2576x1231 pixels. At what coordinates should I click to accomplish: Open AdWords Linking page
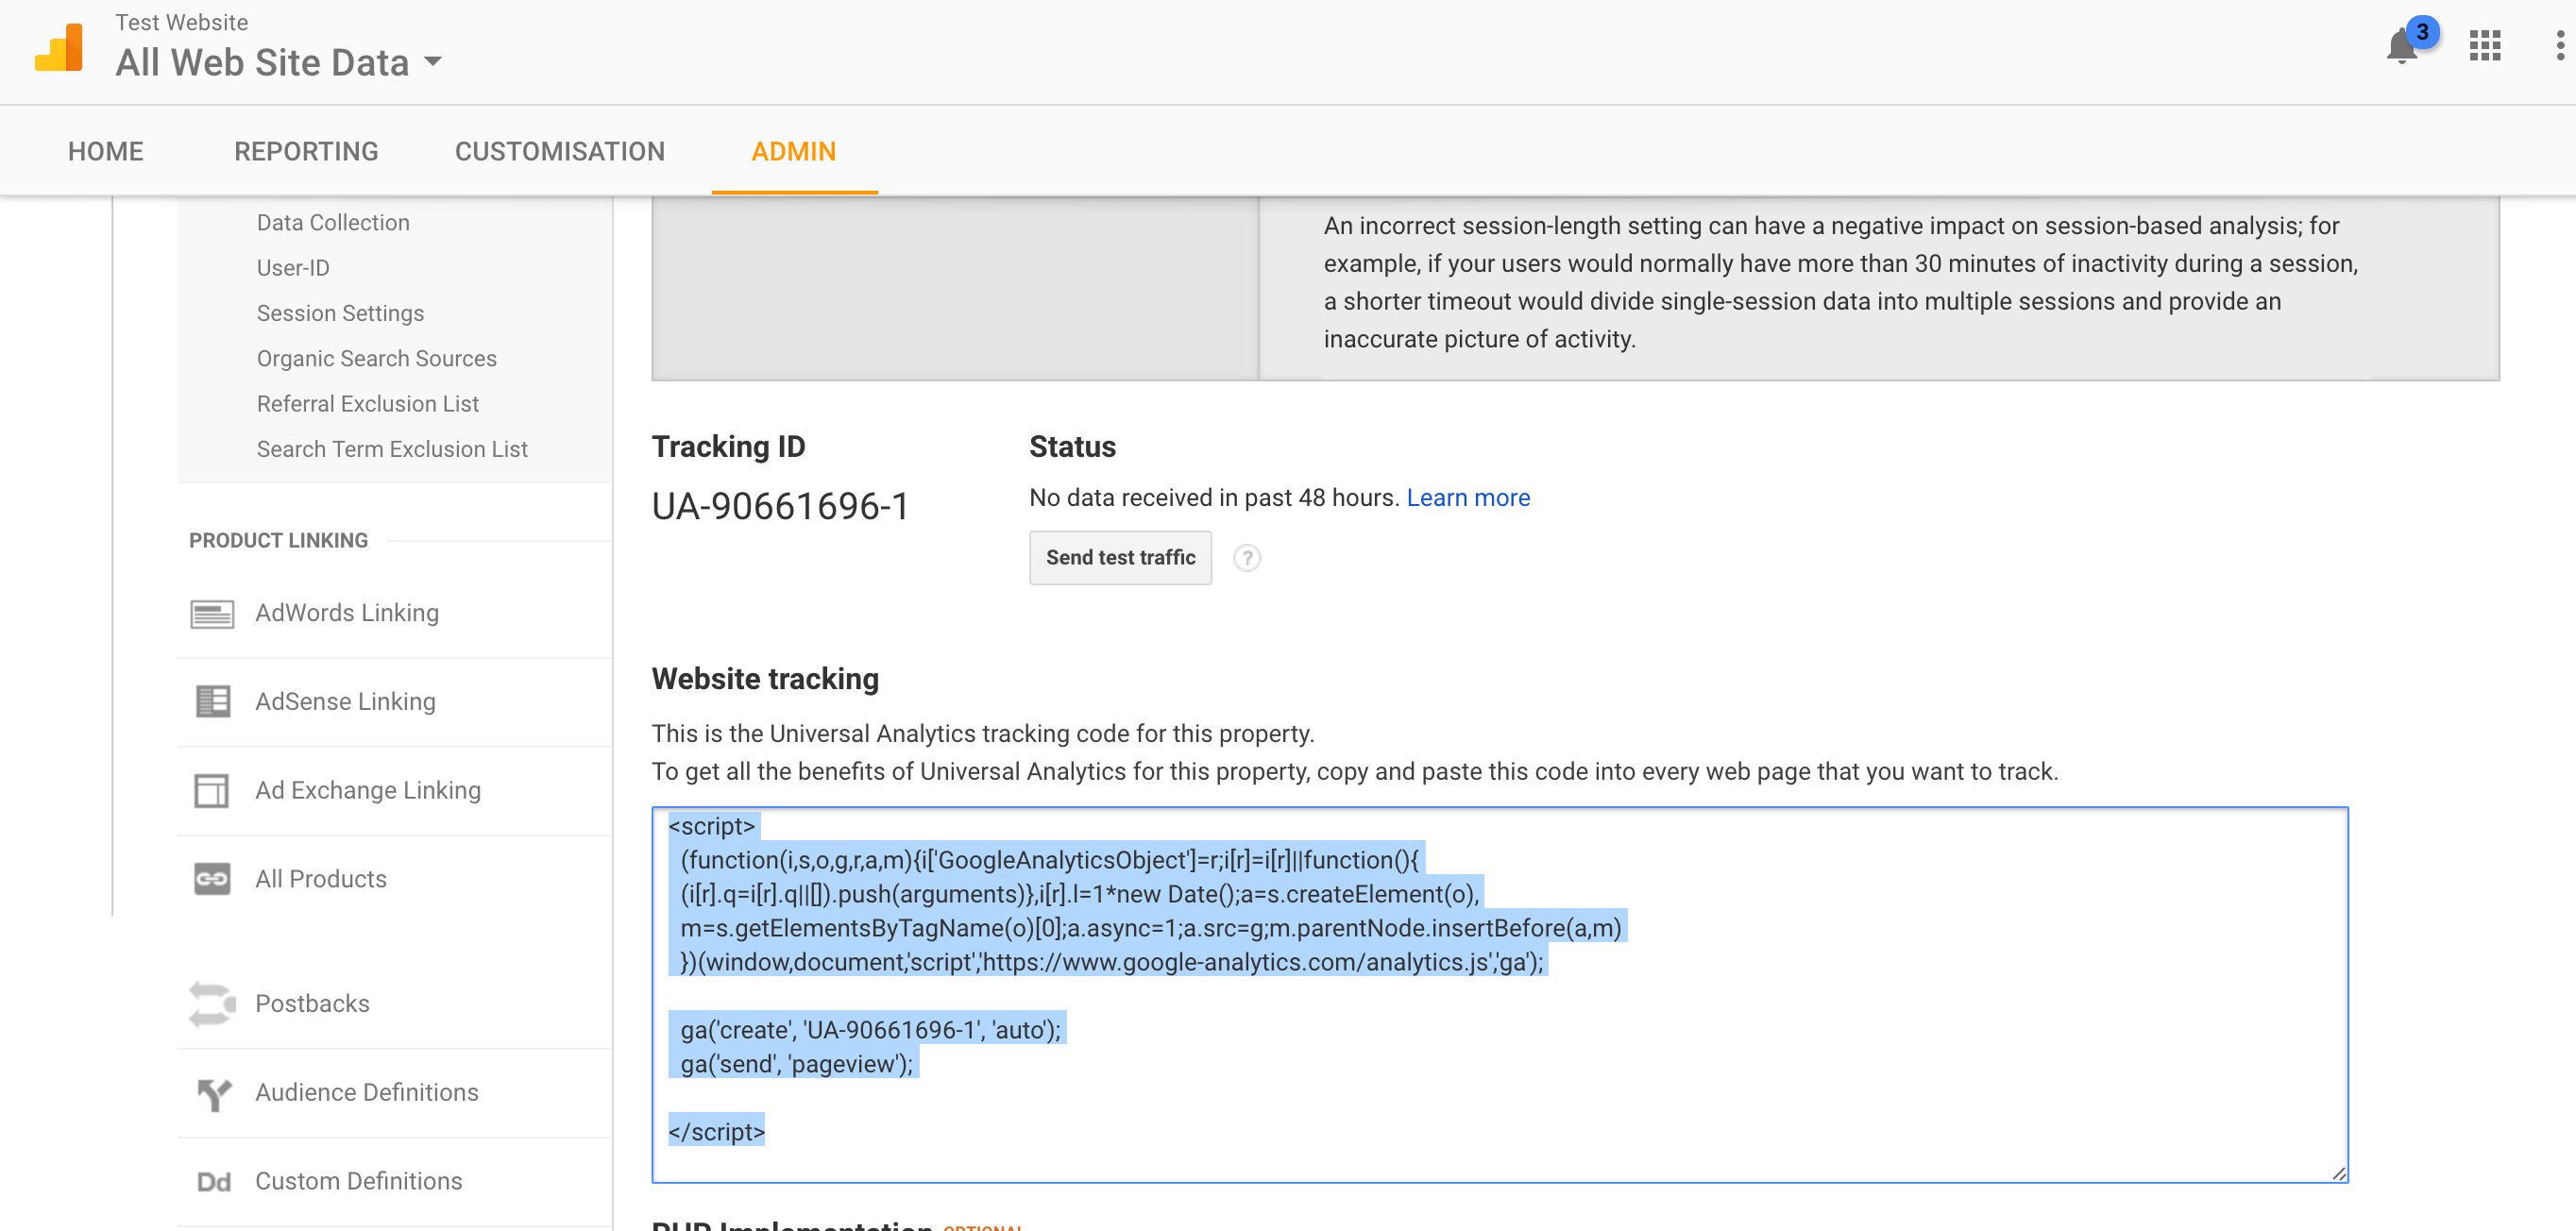coord(347,613)
